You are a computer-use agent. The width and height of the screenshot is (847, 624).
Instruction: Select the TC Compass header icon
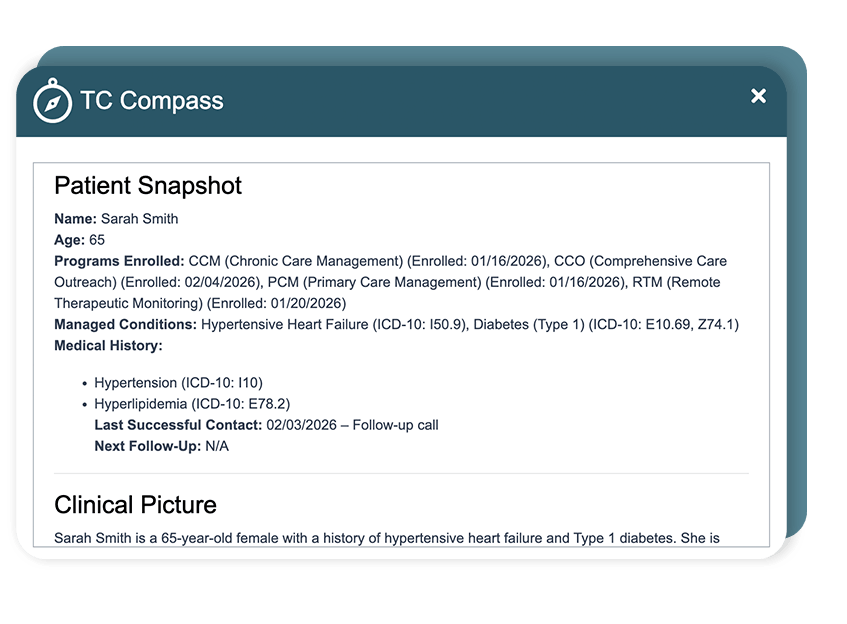pos(50,98)
